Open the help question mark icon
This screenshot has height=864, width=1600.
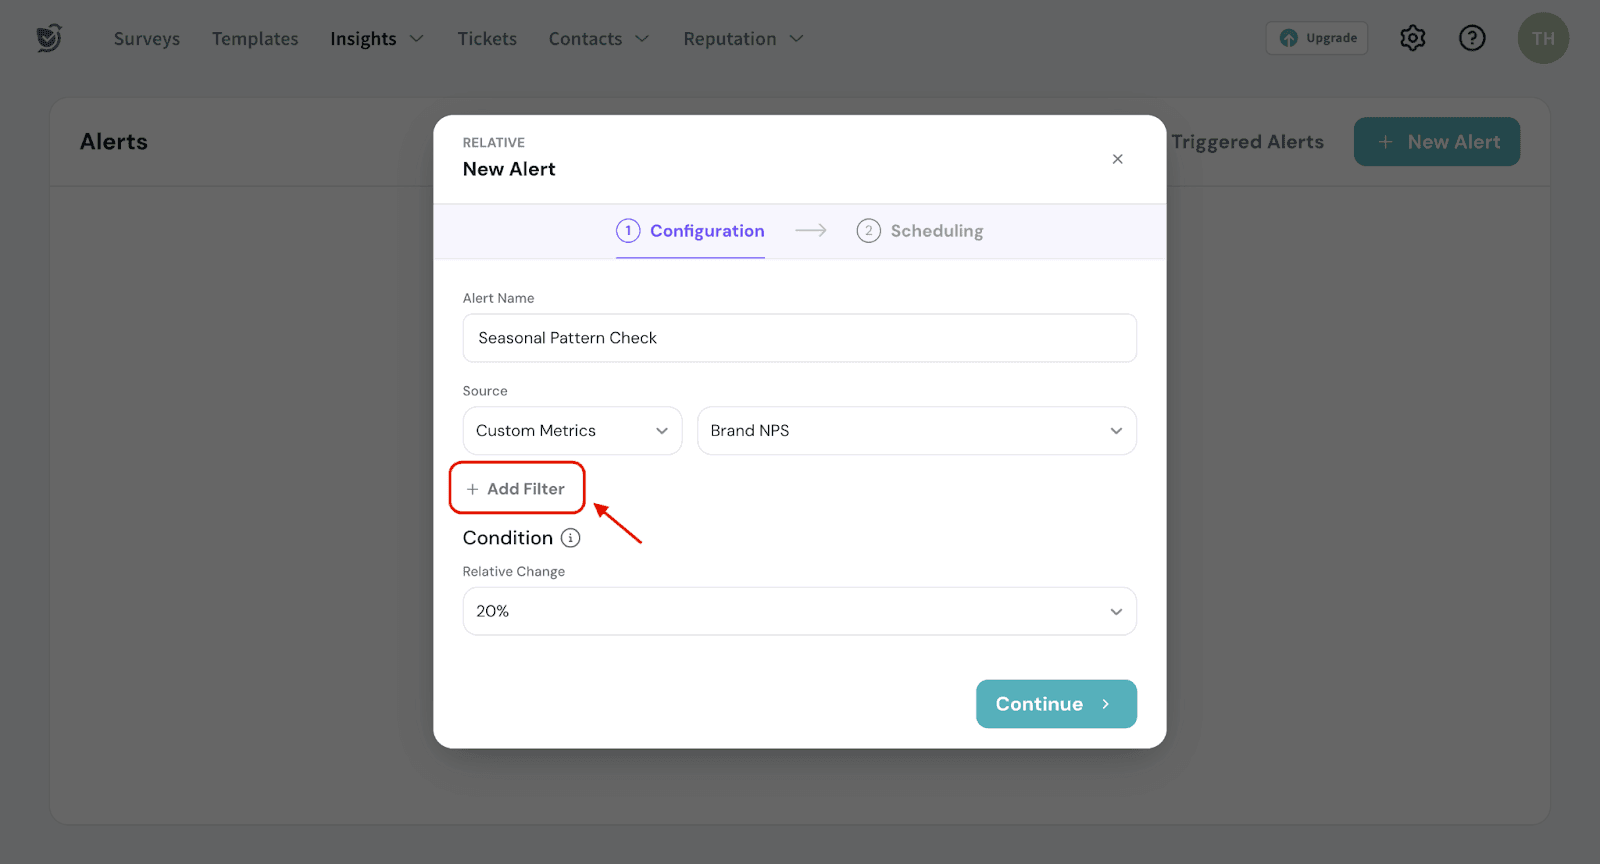(x=1471, y=38)
